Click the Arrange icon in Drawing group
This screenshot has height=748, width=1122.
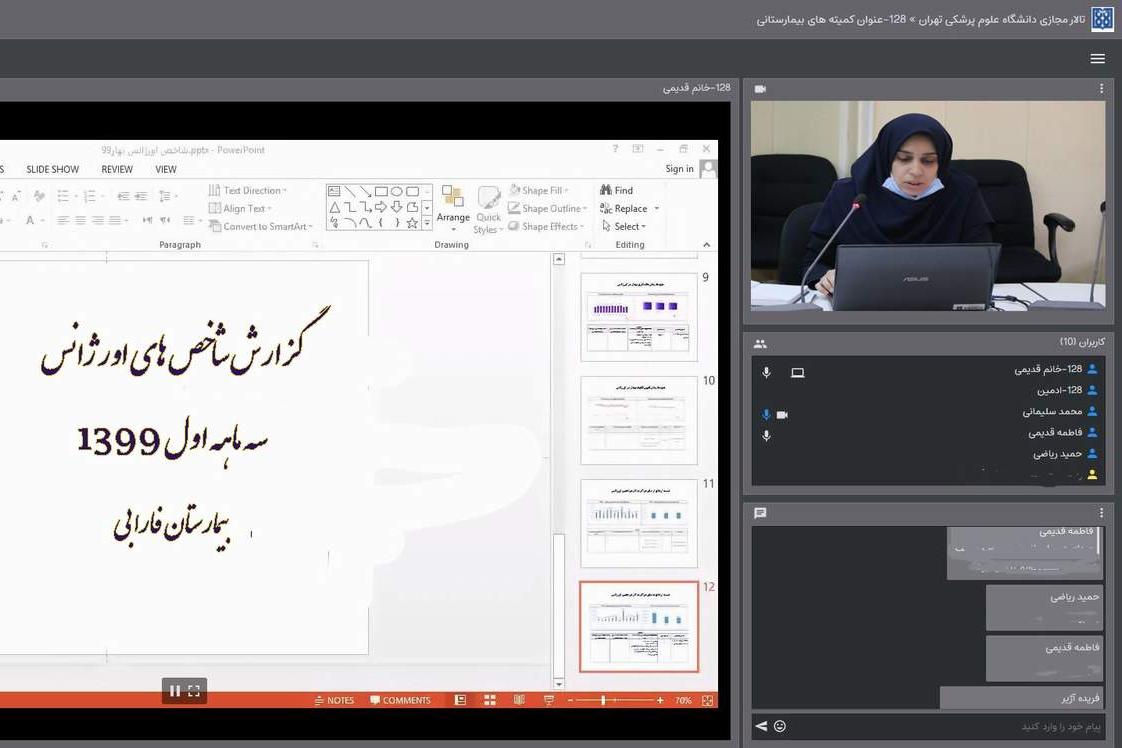pos(453,204)
